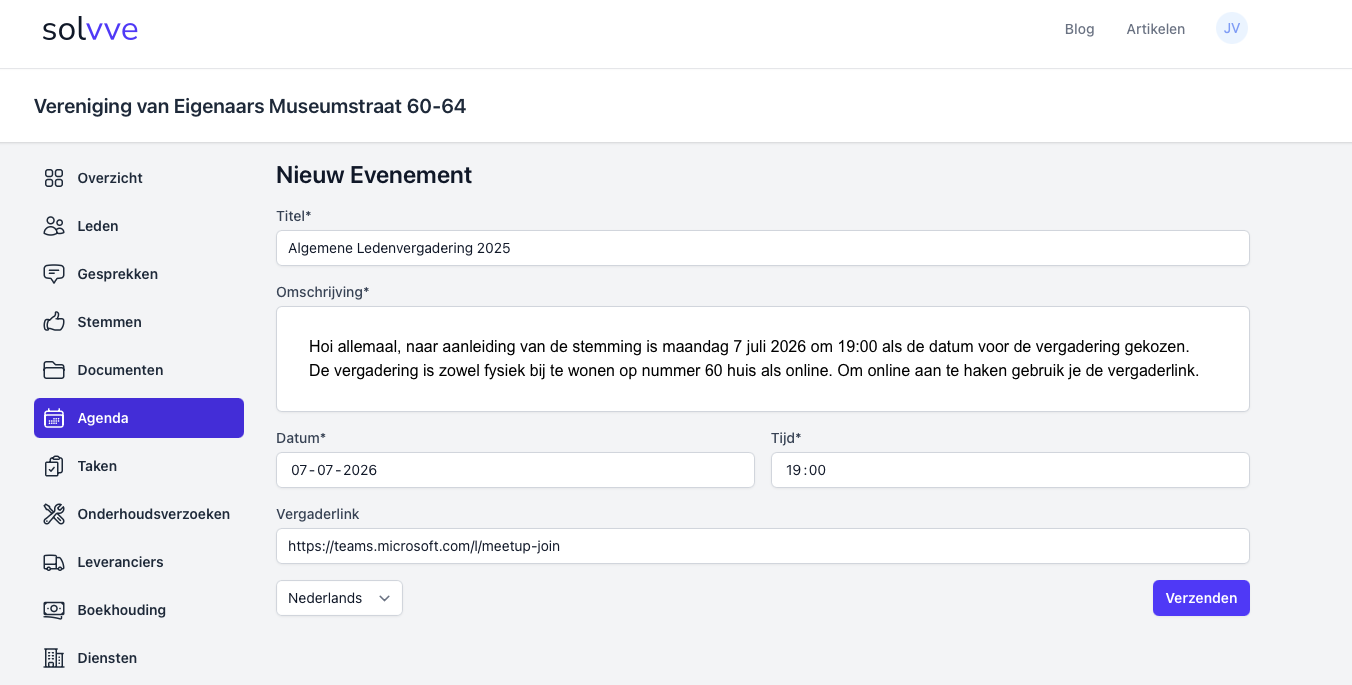The image size is (1352, 685).
Task: Click the Vergaderlink URL field
Action: pyautogui.click(x=762, y=546)
